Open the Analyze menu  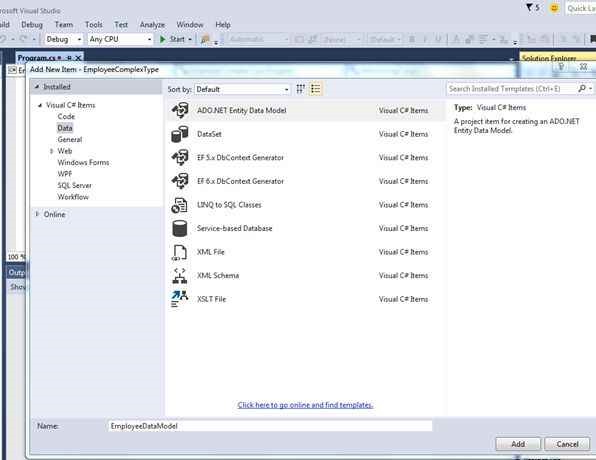[x=152, y=25]
